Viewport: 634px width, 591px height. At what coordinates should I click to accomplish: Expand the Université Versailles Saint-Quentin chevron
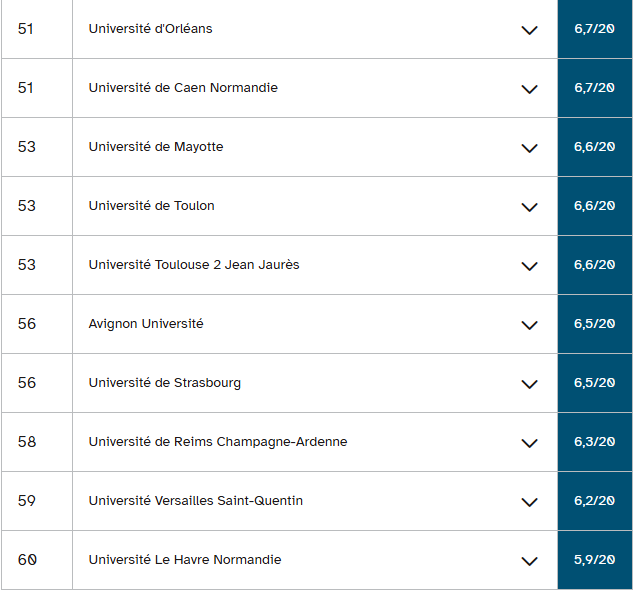point(530,502)
